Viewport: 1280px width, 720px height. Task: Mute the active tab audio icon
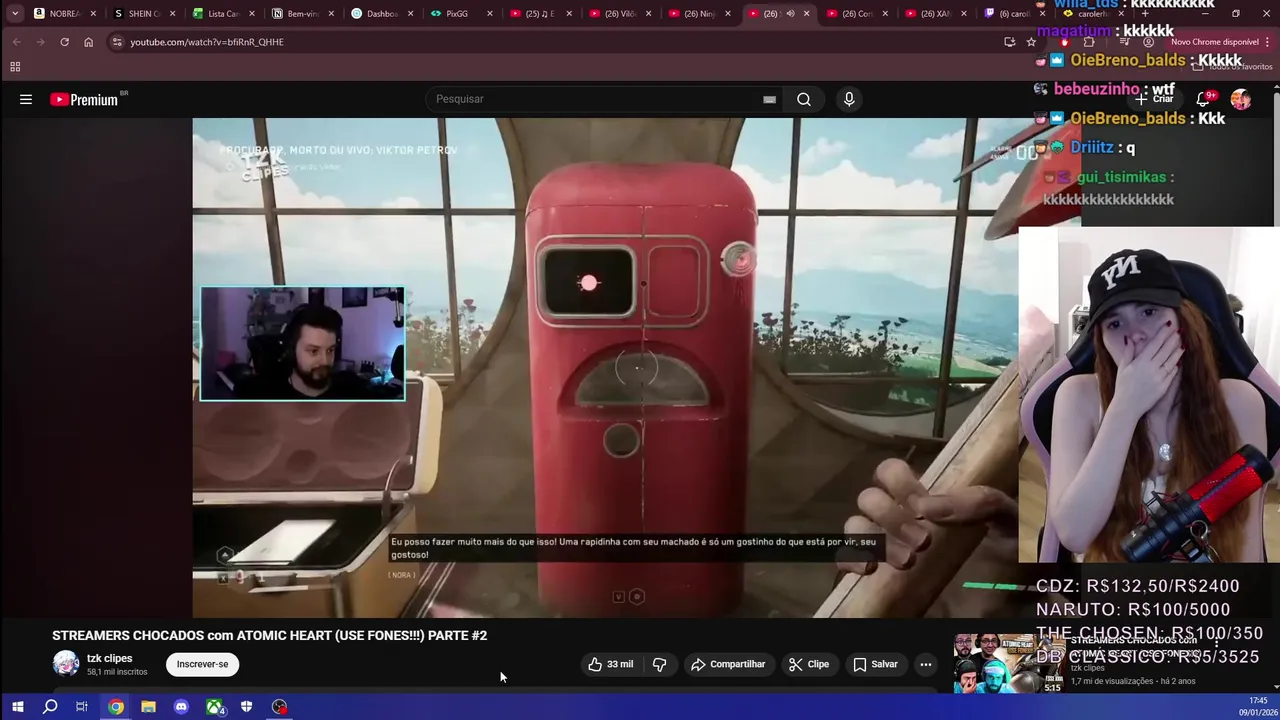pyautogui.click(x=790, y=14)
